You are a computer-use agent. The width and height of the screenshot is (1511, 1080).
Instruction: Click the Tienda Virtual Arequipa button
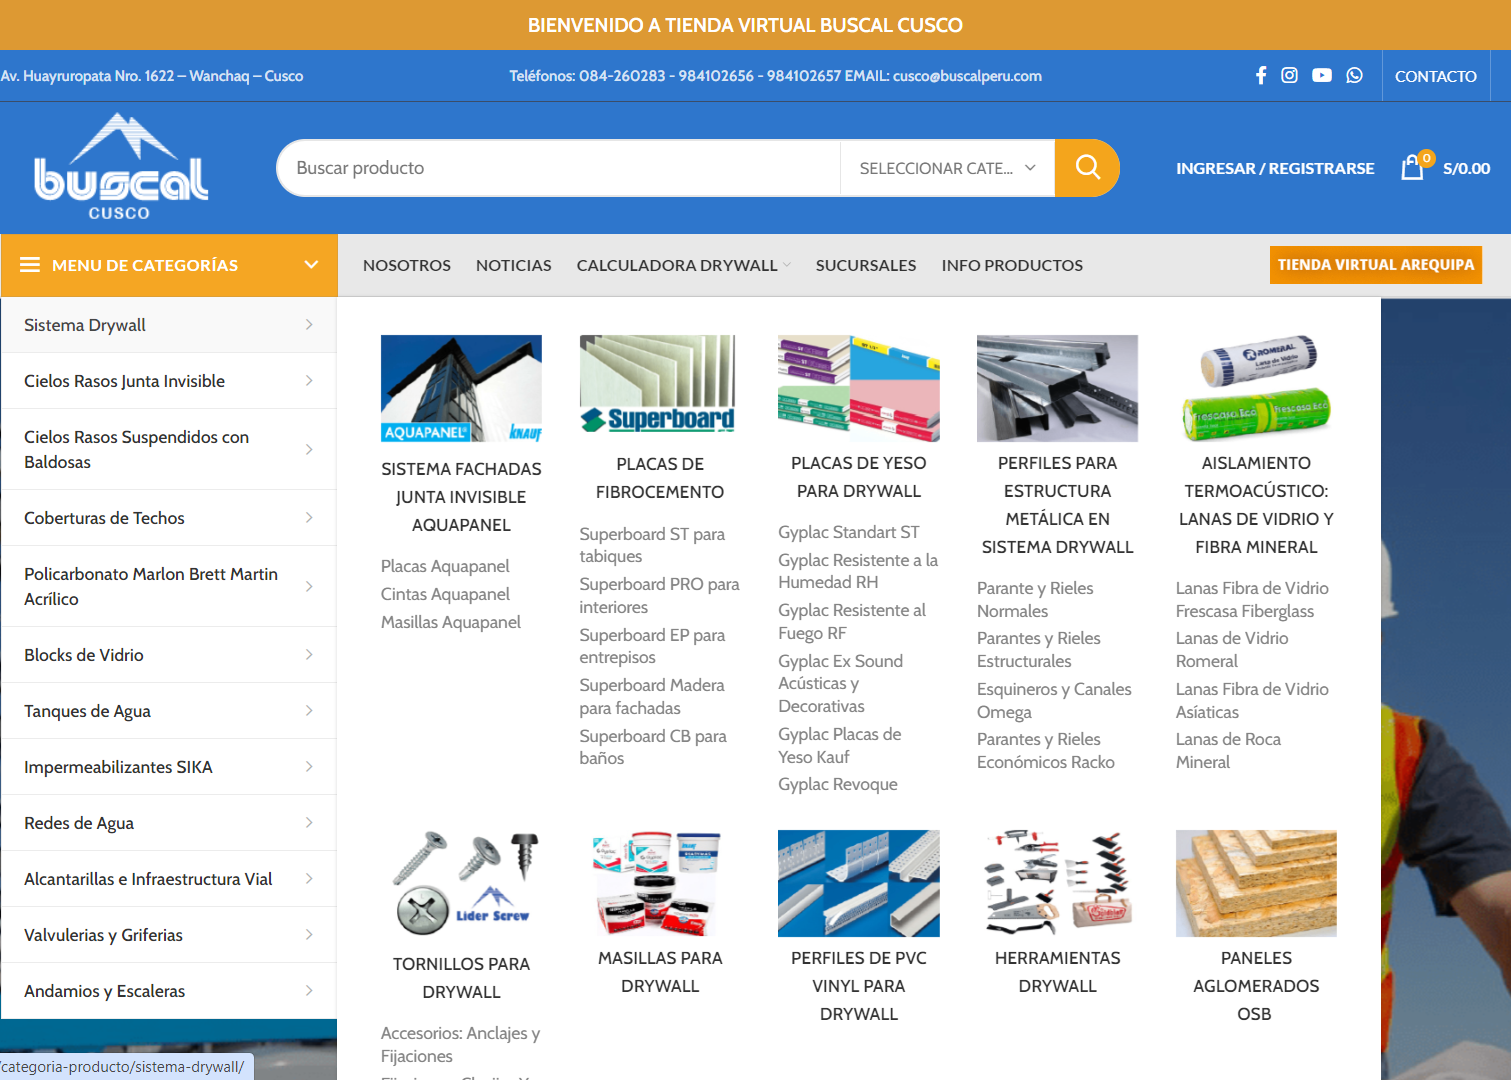pyautogui.click(x=1375, y=265)
